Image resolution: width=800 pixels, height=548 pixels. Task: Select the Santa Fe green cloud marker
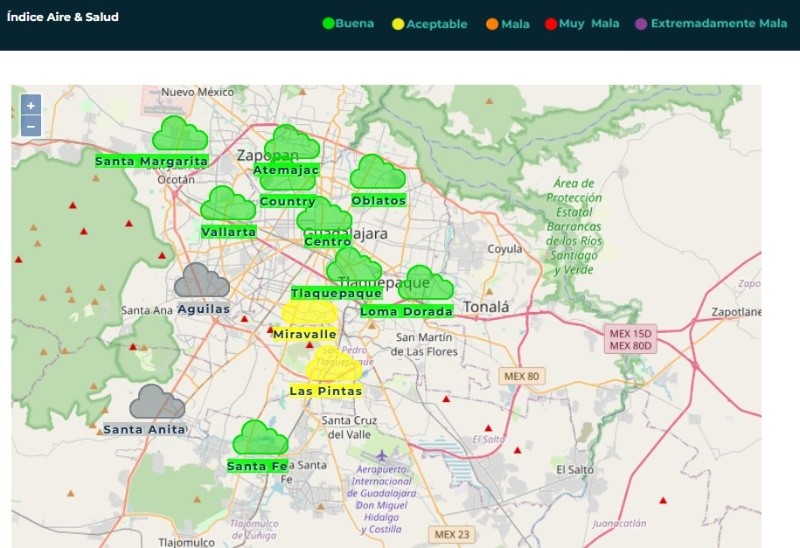coord(260,438)
